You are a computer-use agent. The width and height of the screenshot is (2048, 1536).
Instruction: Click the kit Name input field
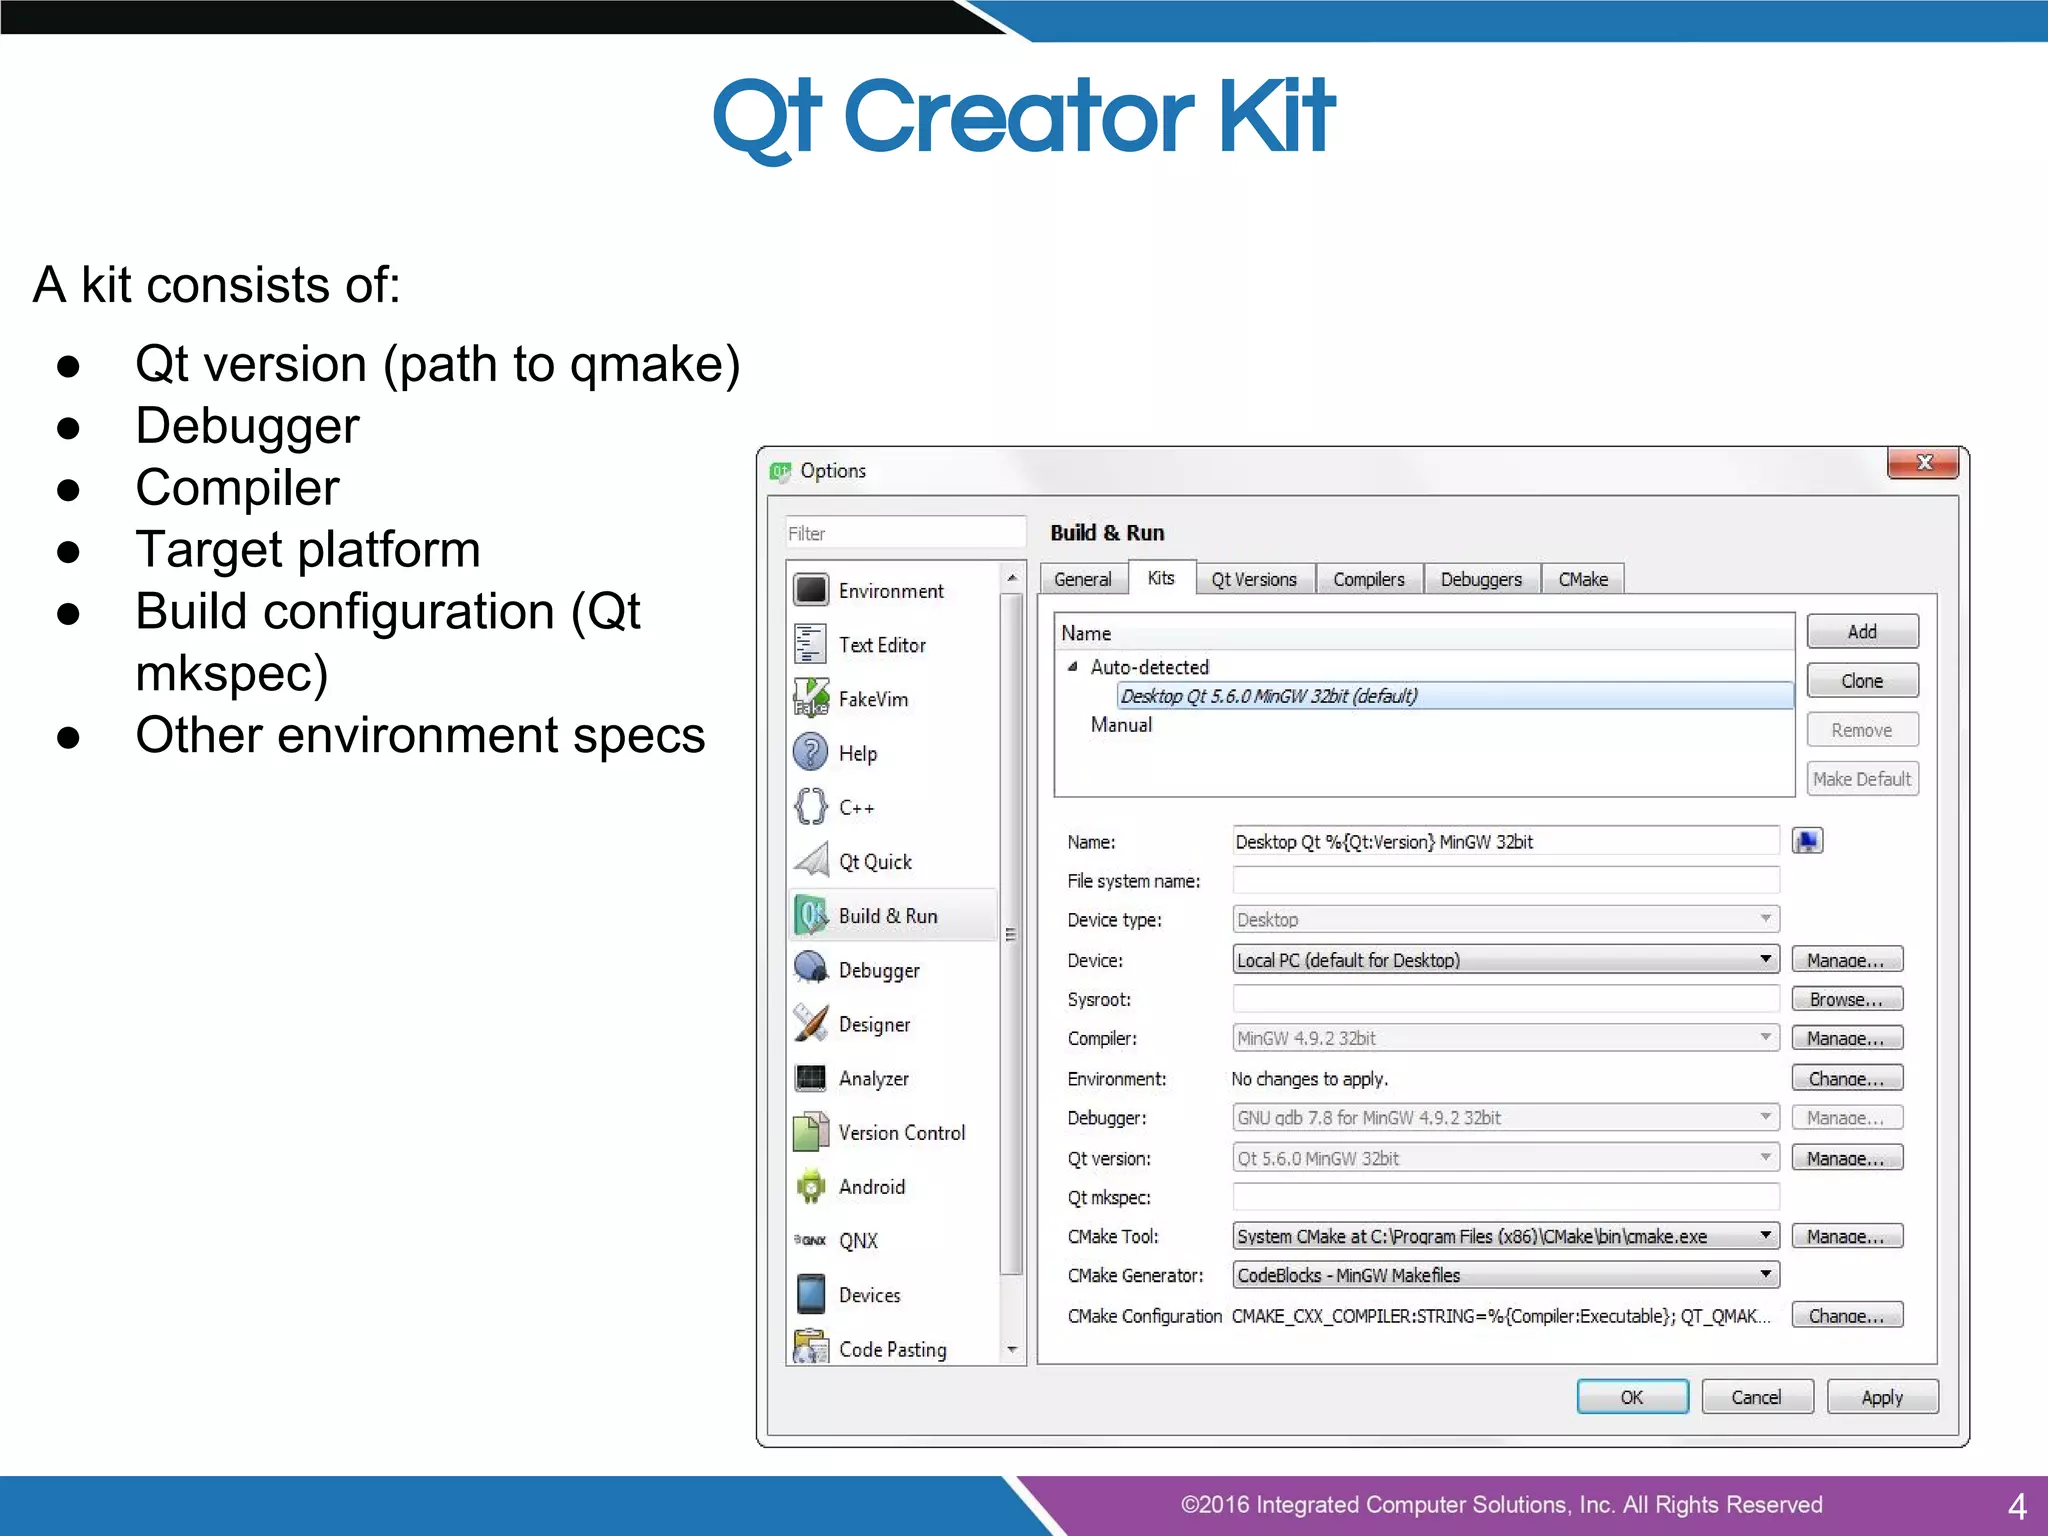pyautogui.click(x=1505, y=841)
